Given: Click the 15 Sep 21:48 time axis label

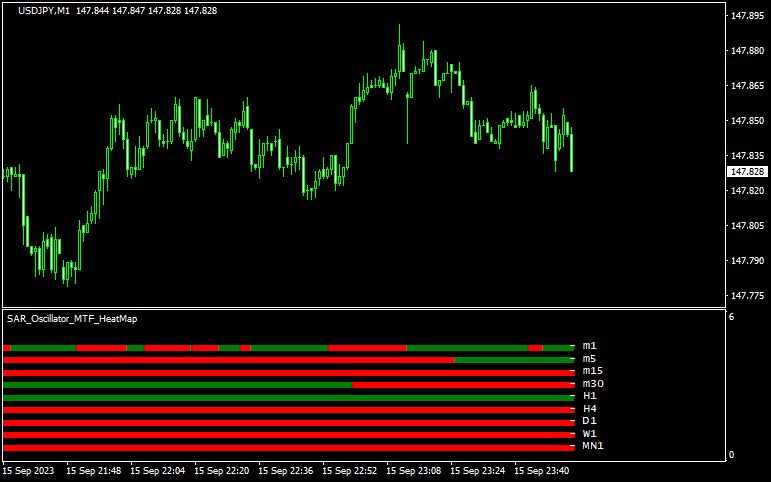Looking at the screenshot, I should (93, 471).
